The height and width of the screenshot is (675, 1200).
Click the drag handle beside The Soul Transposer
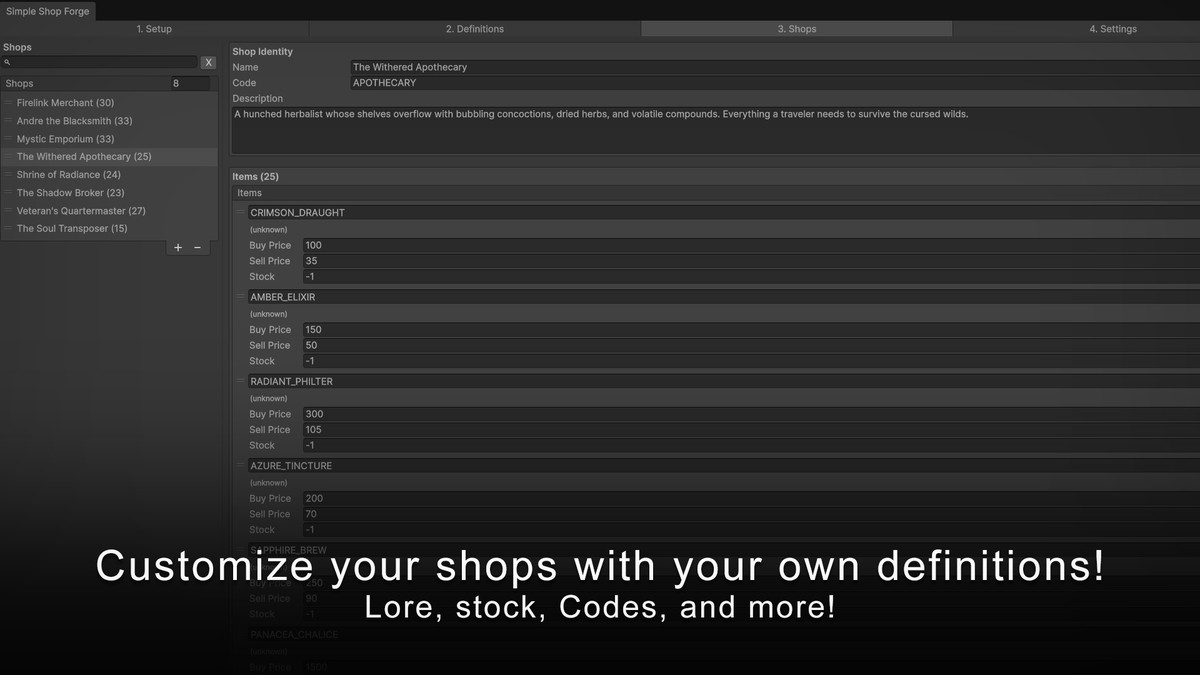pos(7,228)
